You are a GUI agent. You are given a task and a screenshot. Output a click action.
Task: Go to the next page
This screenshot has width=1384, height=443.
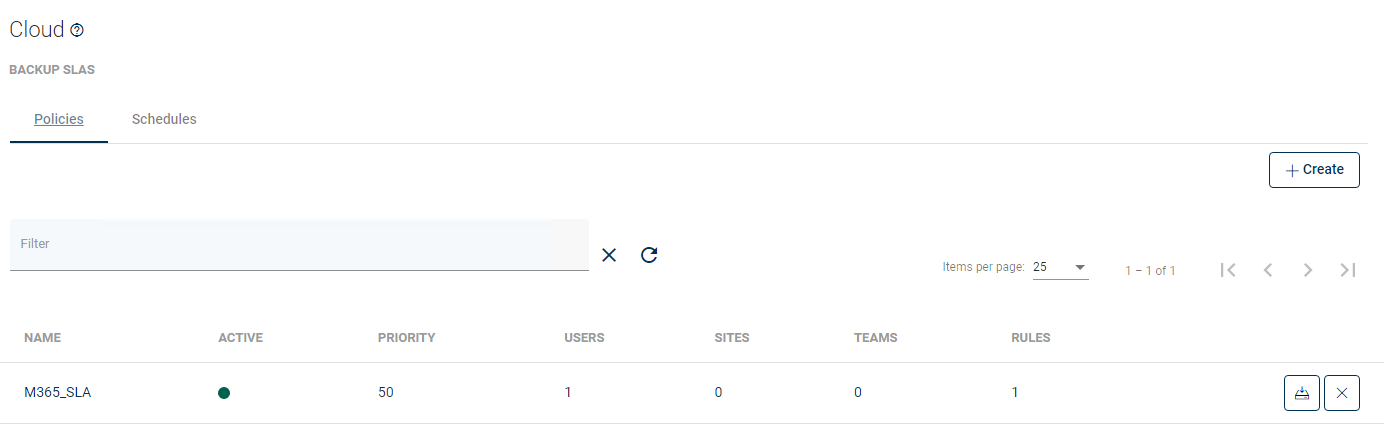click(1308, 270)
